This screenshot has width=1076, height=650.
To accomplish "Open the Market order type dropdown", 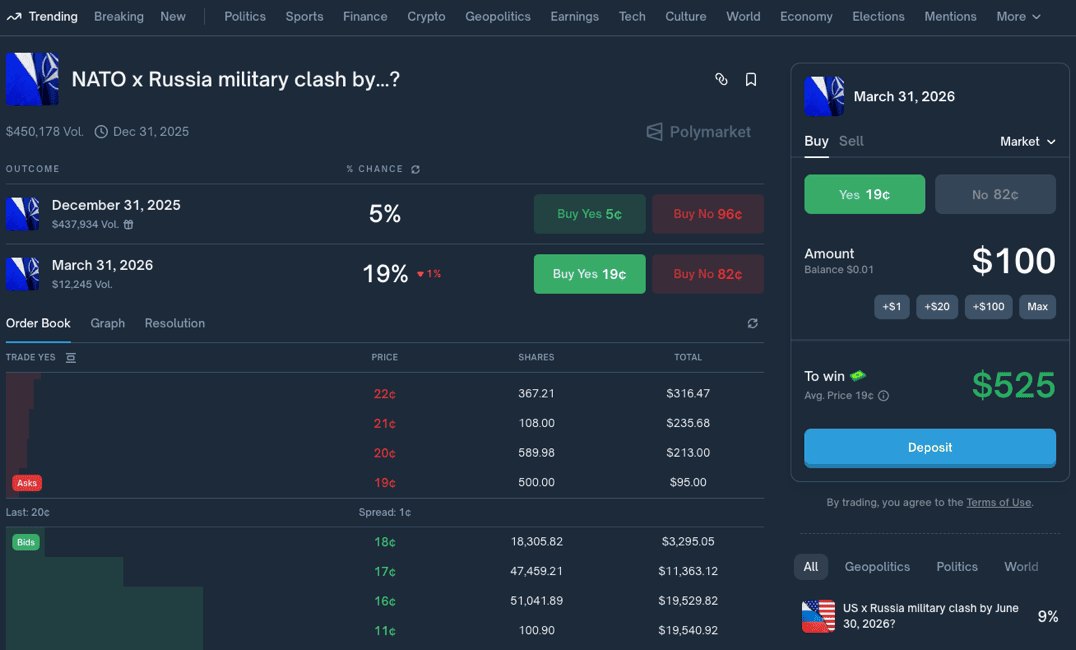I will point(1027,142).
